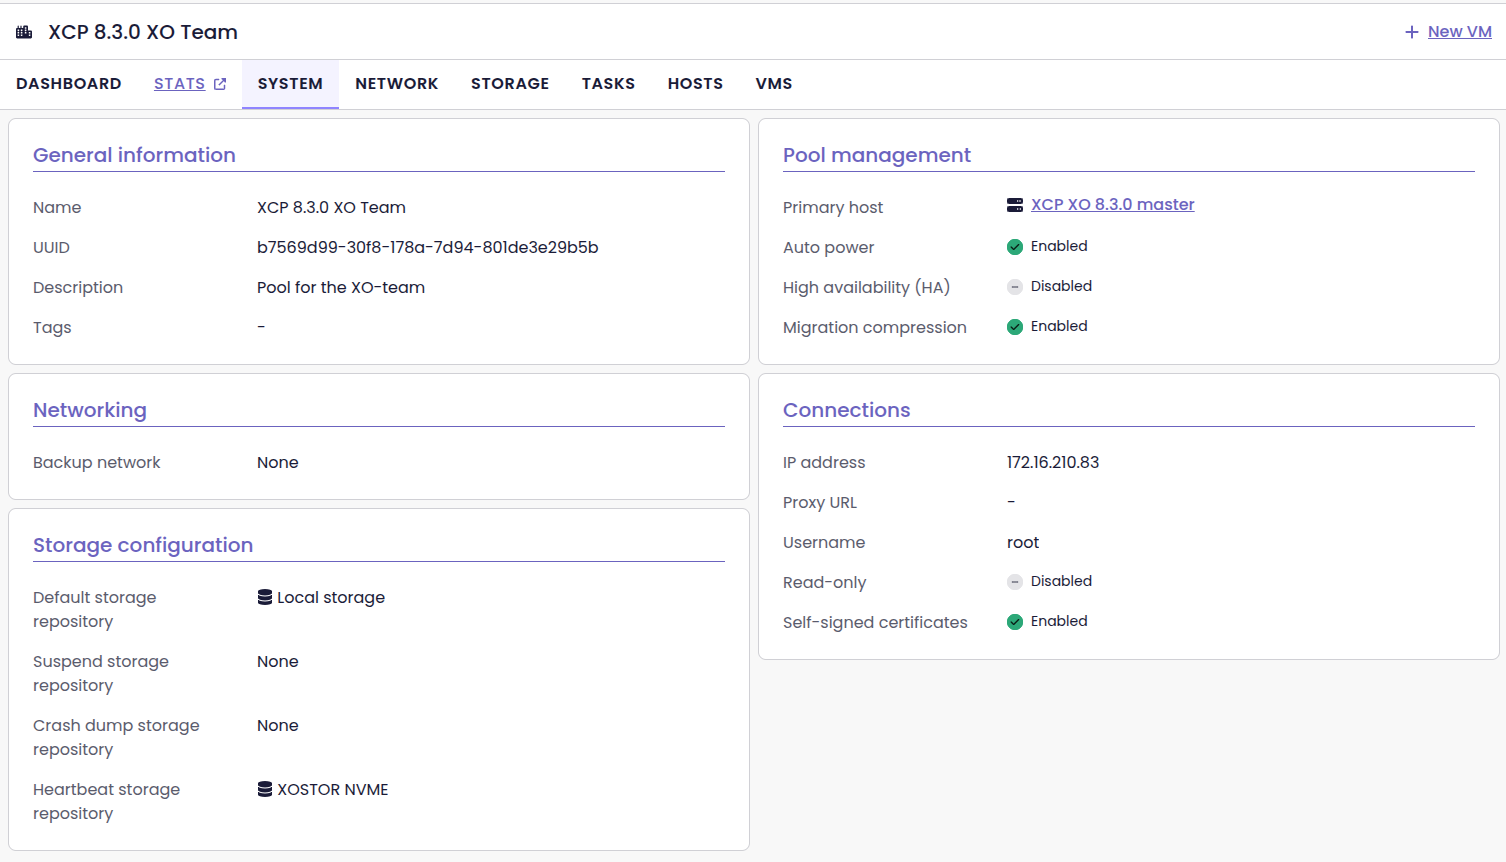Click the Migration compression enabled status icon
Image resolution: width=1506 pixels, height=862 pixels.
pyautogui.click(x=1015, y=327)
